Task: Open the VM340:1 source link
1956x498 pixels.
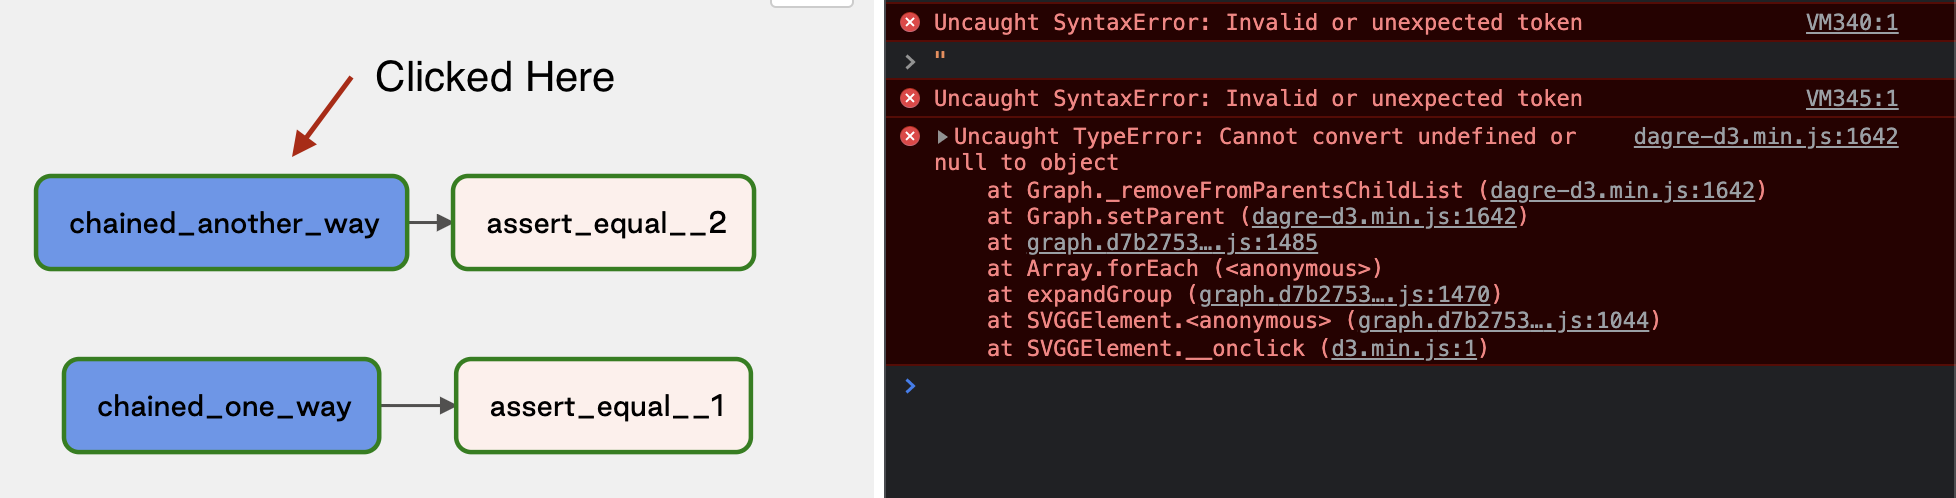Action: pos(1851,22)
